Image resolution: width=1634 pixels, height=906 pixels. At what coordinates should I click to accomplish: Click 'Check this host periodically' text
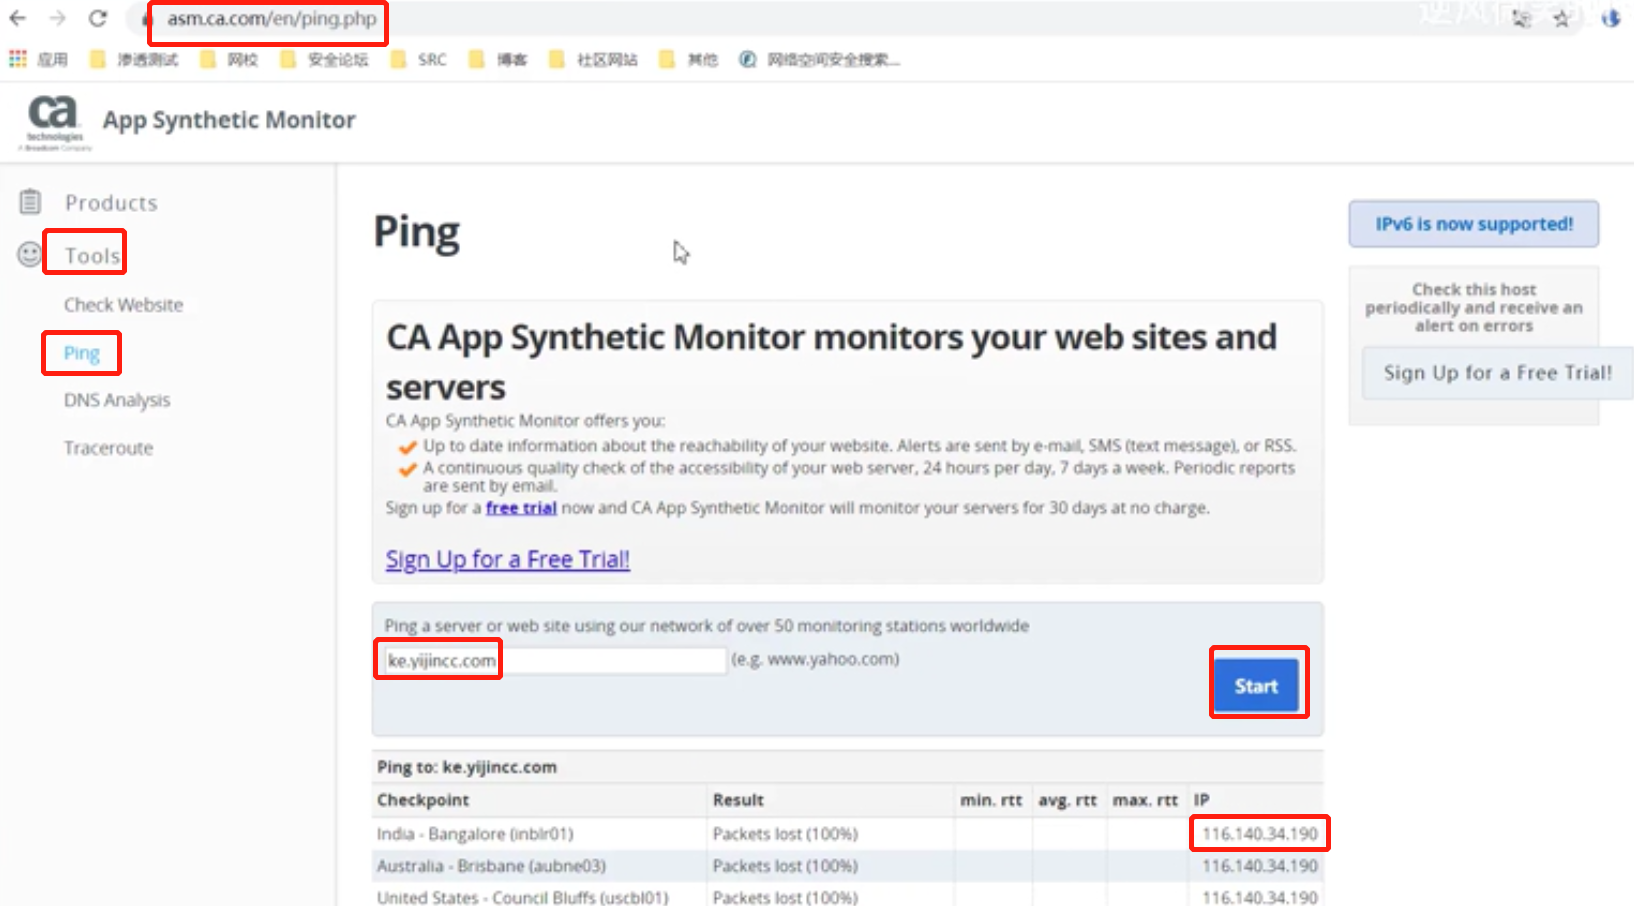tap(1474, 307)
